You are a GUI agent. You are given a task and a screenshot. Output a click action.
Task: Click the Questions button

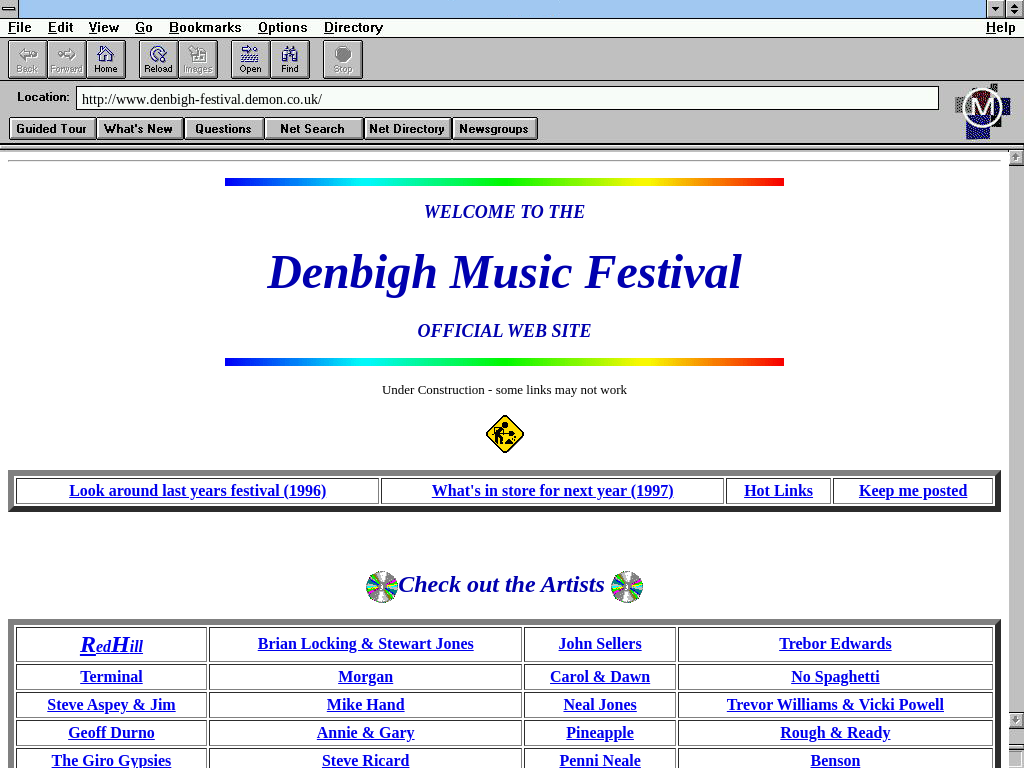point(224,129)
